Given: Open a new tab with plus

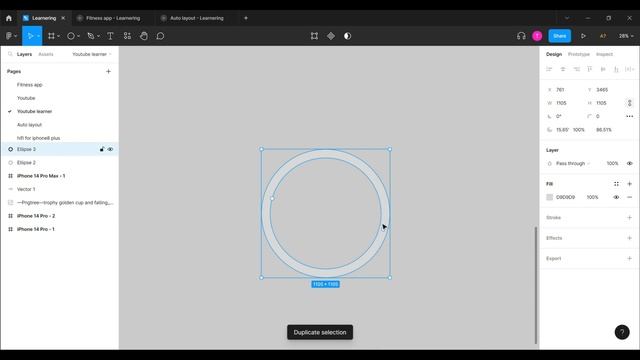Looking at the screenshot, I should 246,18.
